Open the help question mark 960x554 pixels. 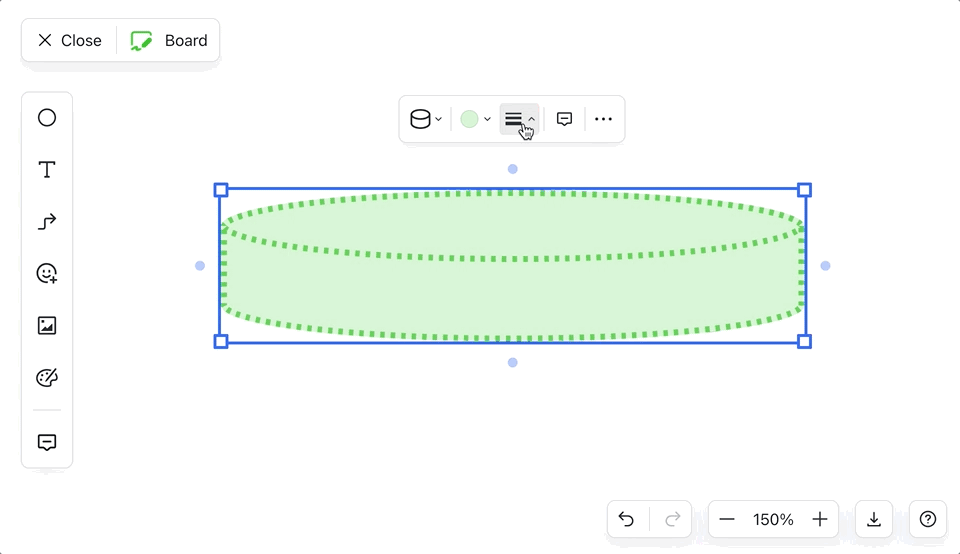(x=928, y=519)
